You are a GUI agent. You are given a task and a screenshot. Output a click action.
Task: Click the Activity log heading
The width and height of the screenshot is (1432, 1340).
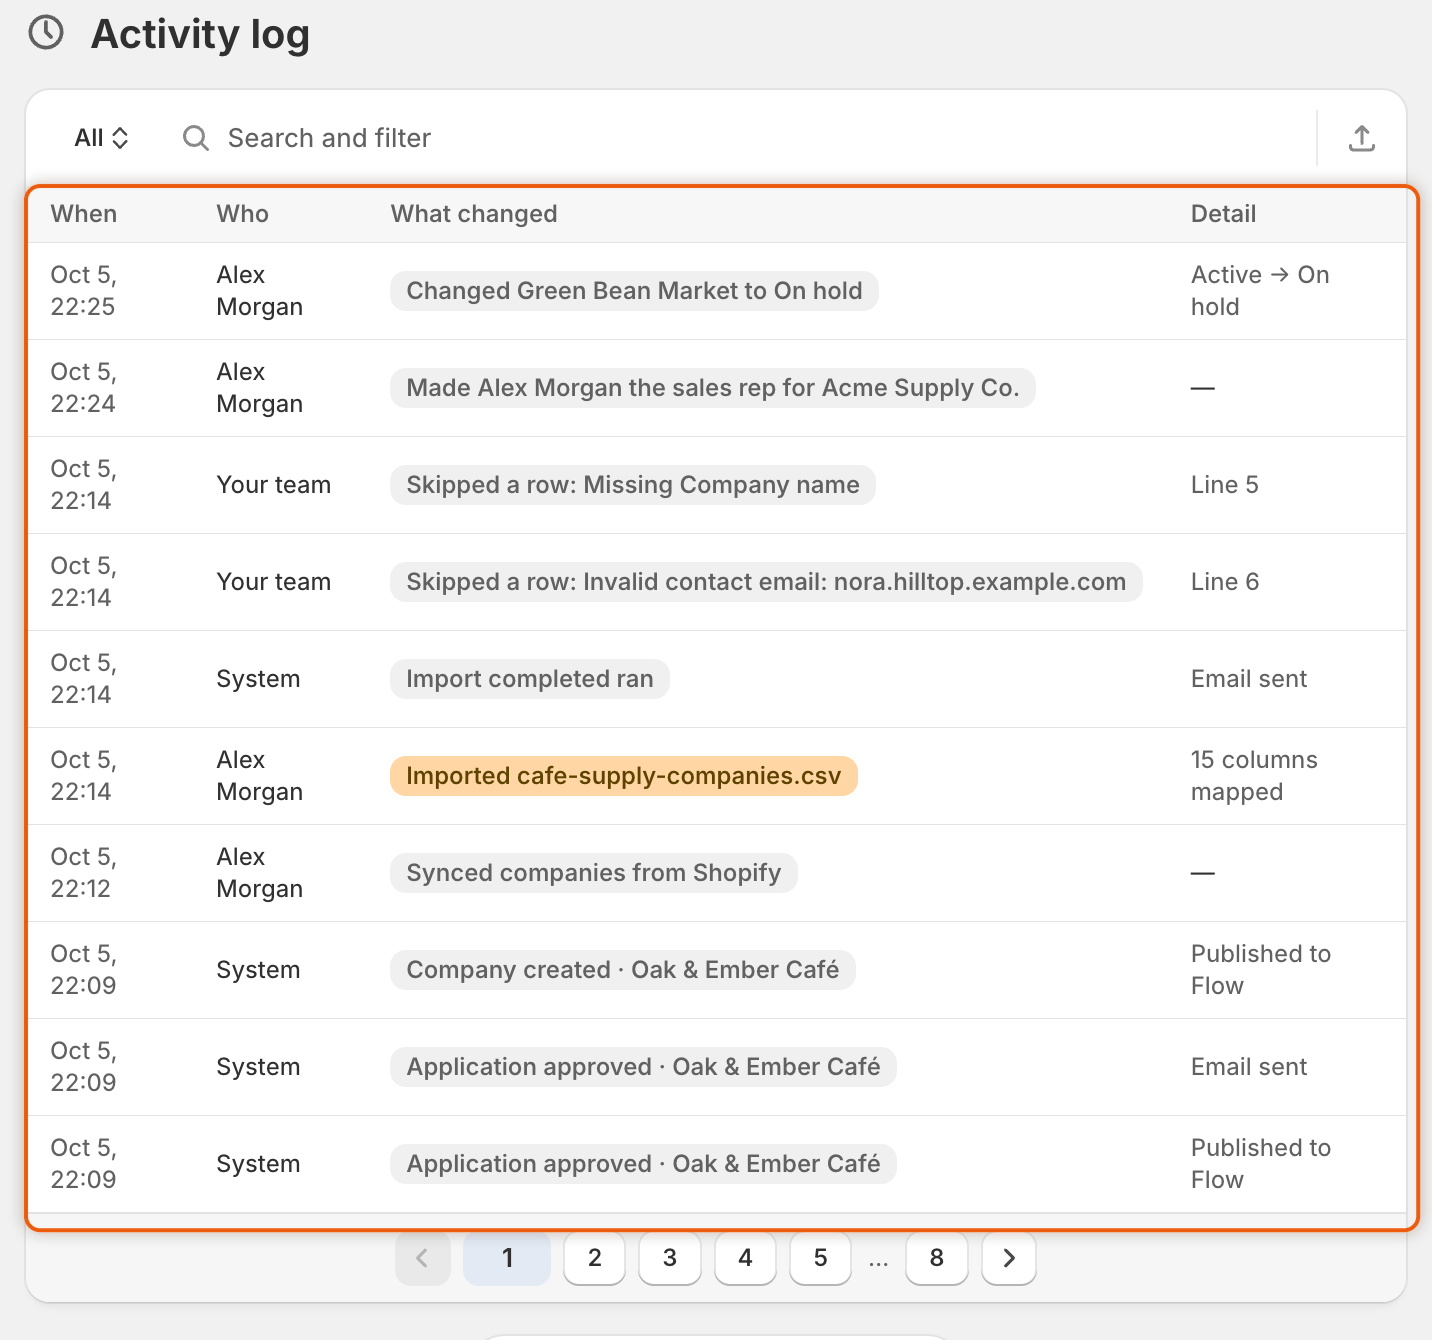coord(200,34)
